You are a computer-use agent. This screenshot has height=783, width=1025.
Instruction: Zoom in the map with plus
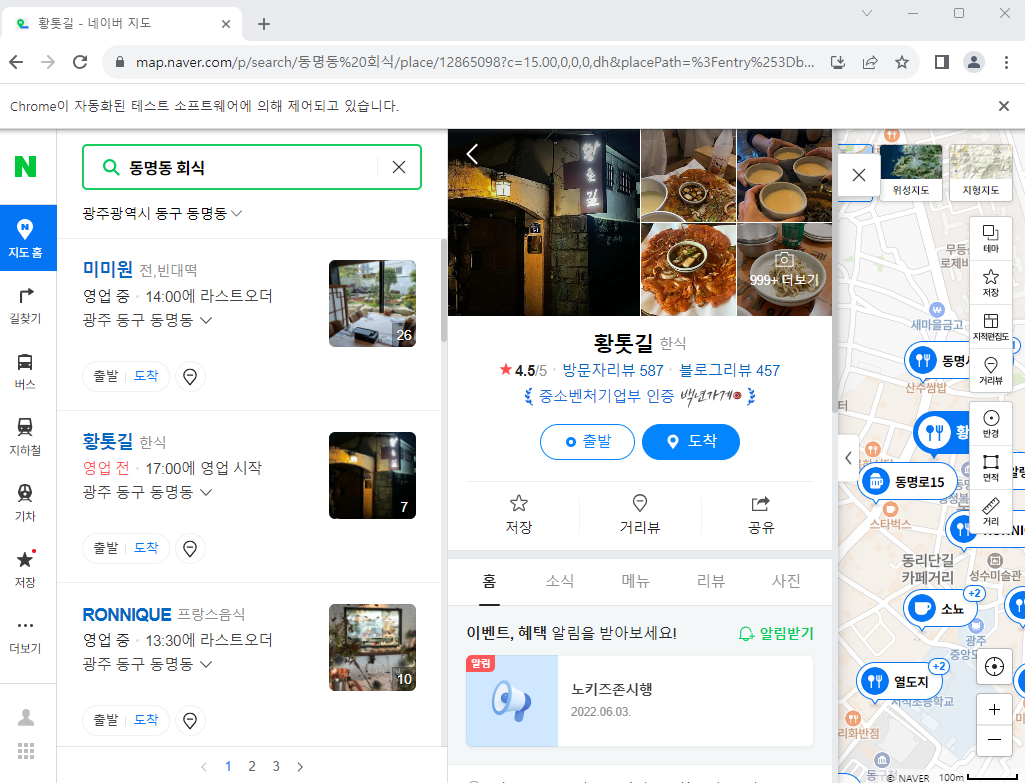994,710
